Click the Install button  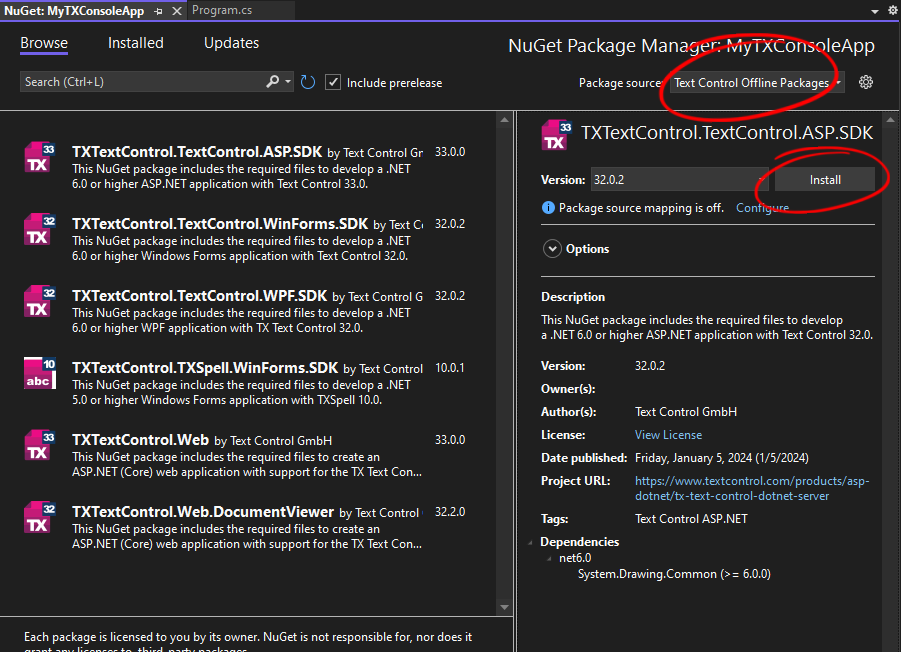click(x=825, y=180)
